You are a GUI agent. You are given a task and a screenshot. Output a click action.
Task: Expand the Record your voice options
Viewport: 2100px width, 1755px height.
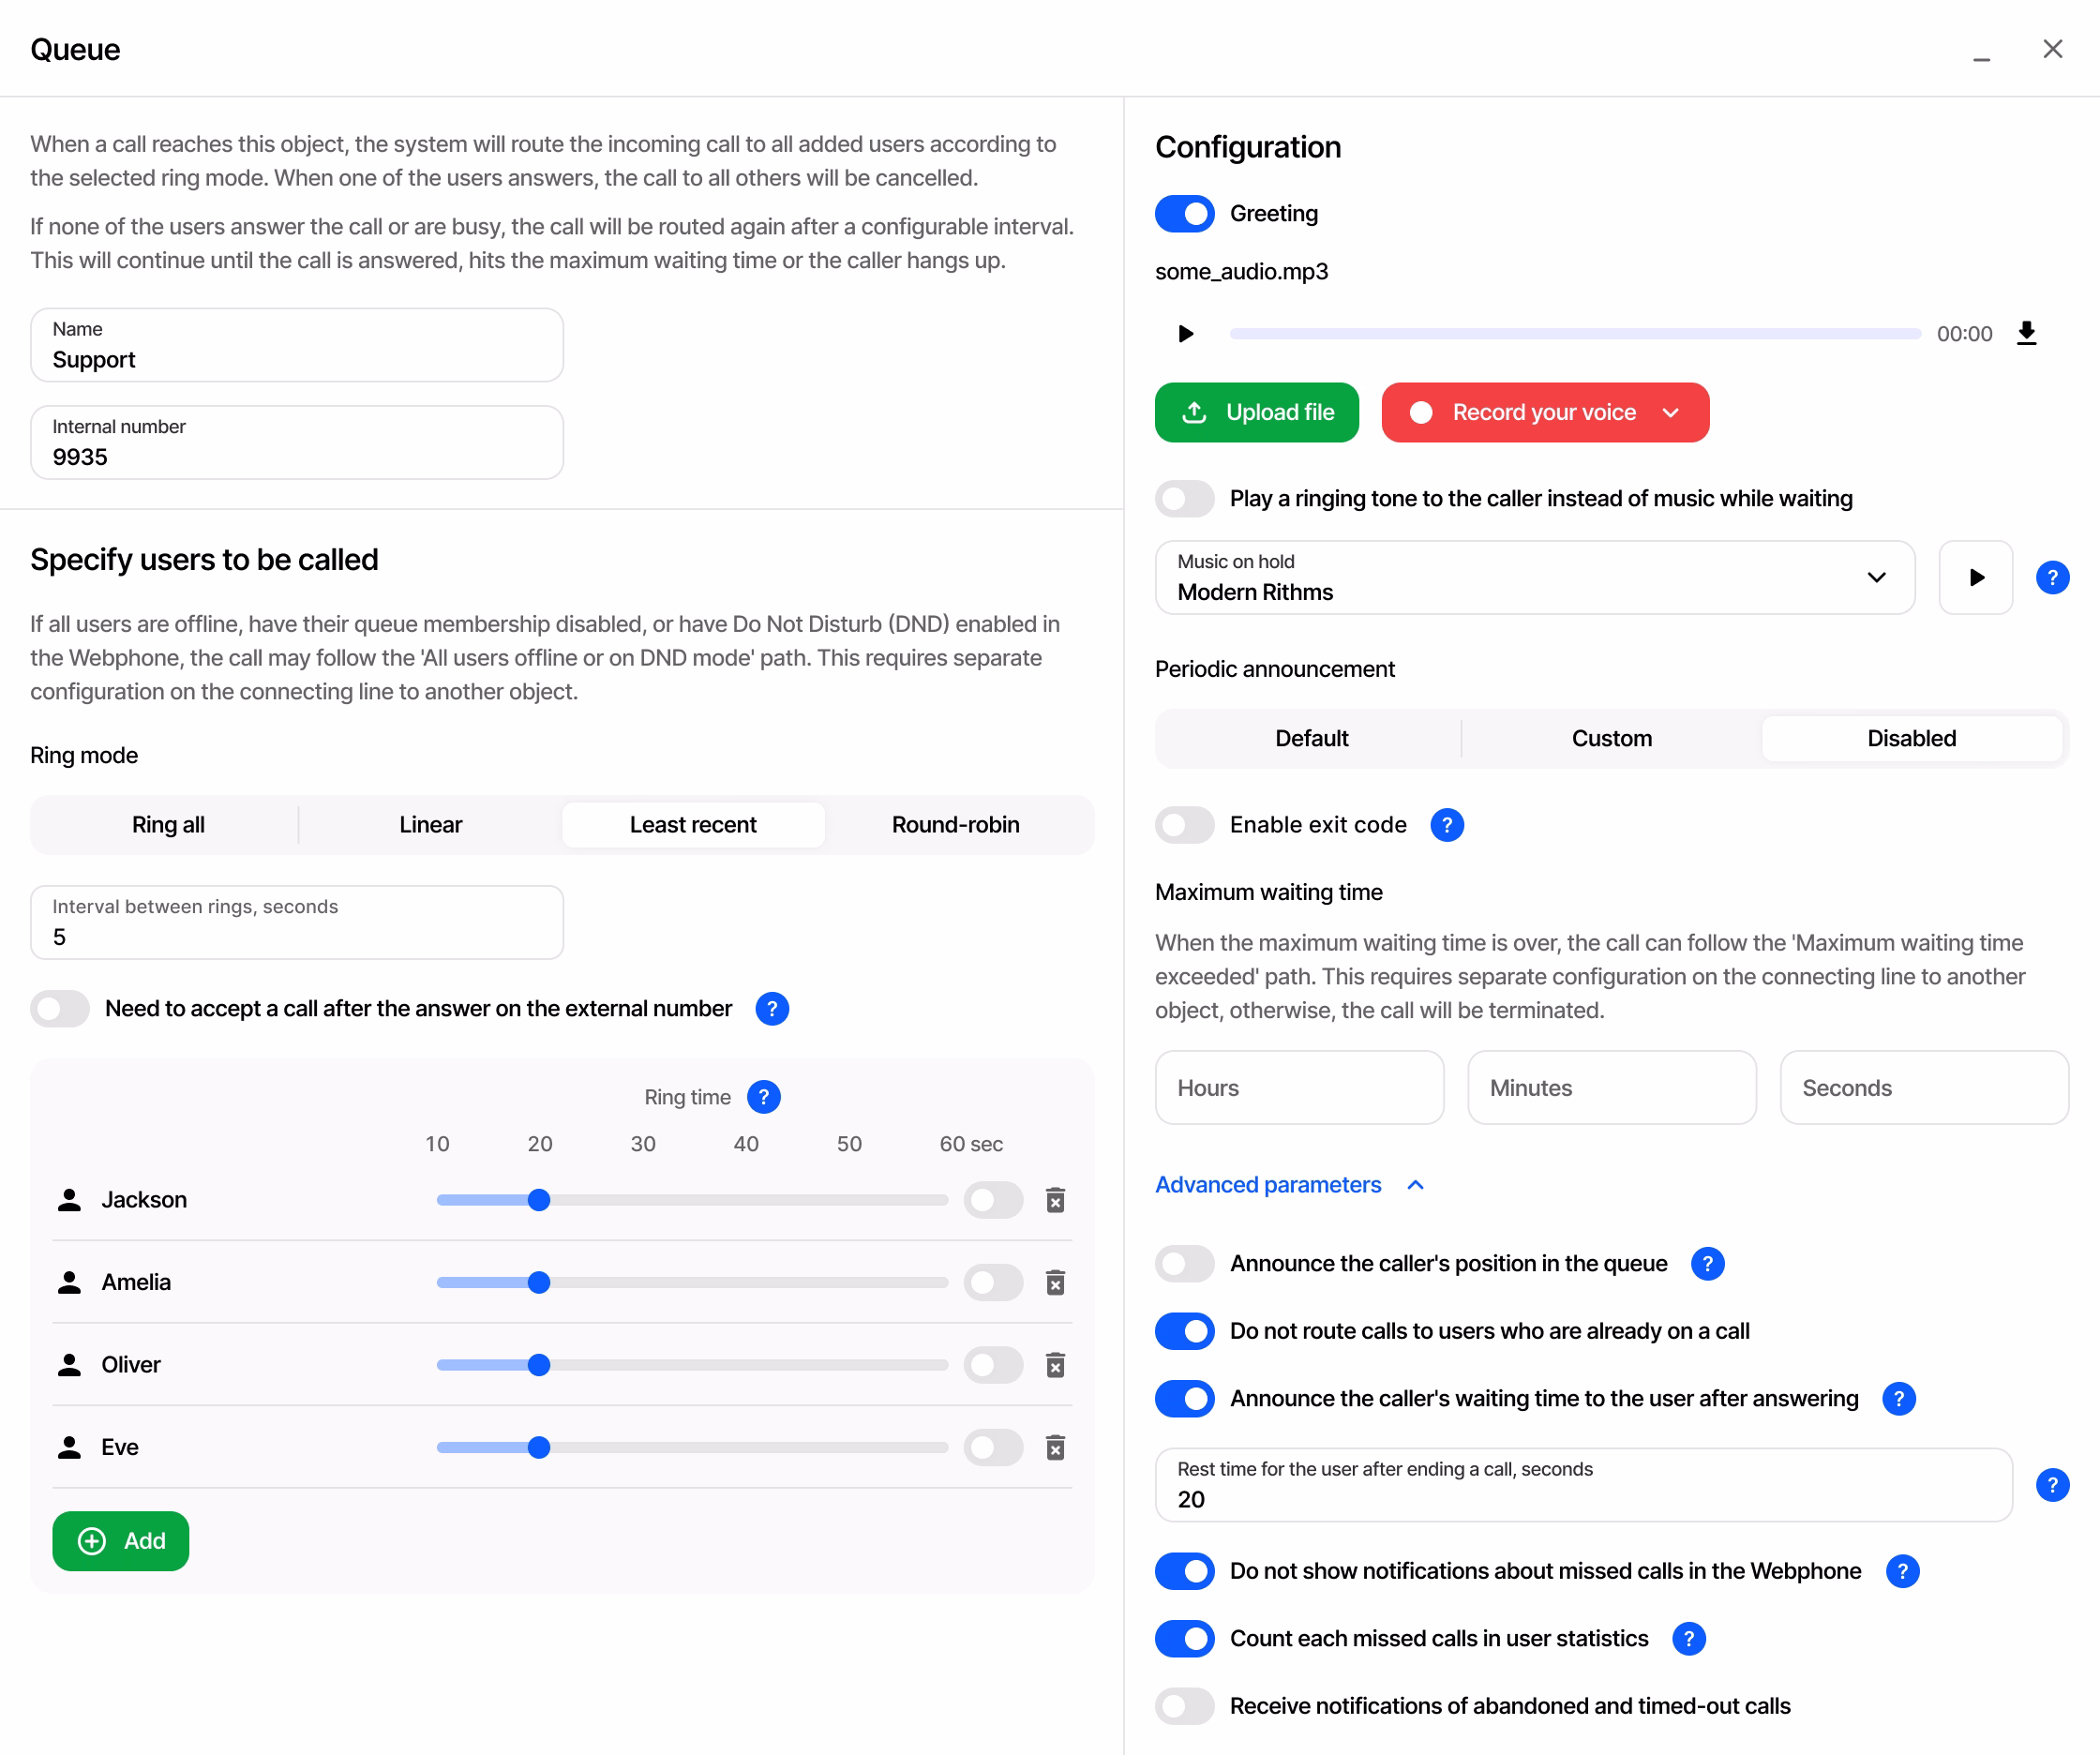tap(1671, 413)
